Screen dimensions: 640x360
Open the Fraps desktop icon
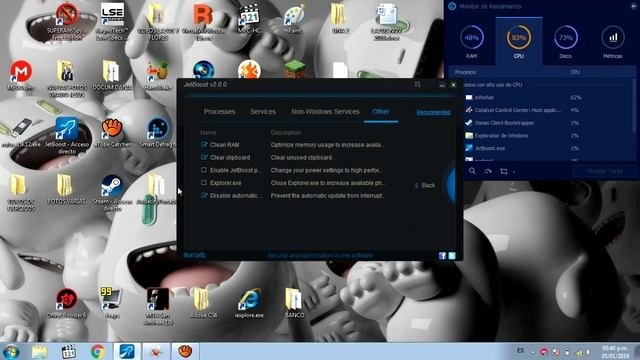coord(111,303)
